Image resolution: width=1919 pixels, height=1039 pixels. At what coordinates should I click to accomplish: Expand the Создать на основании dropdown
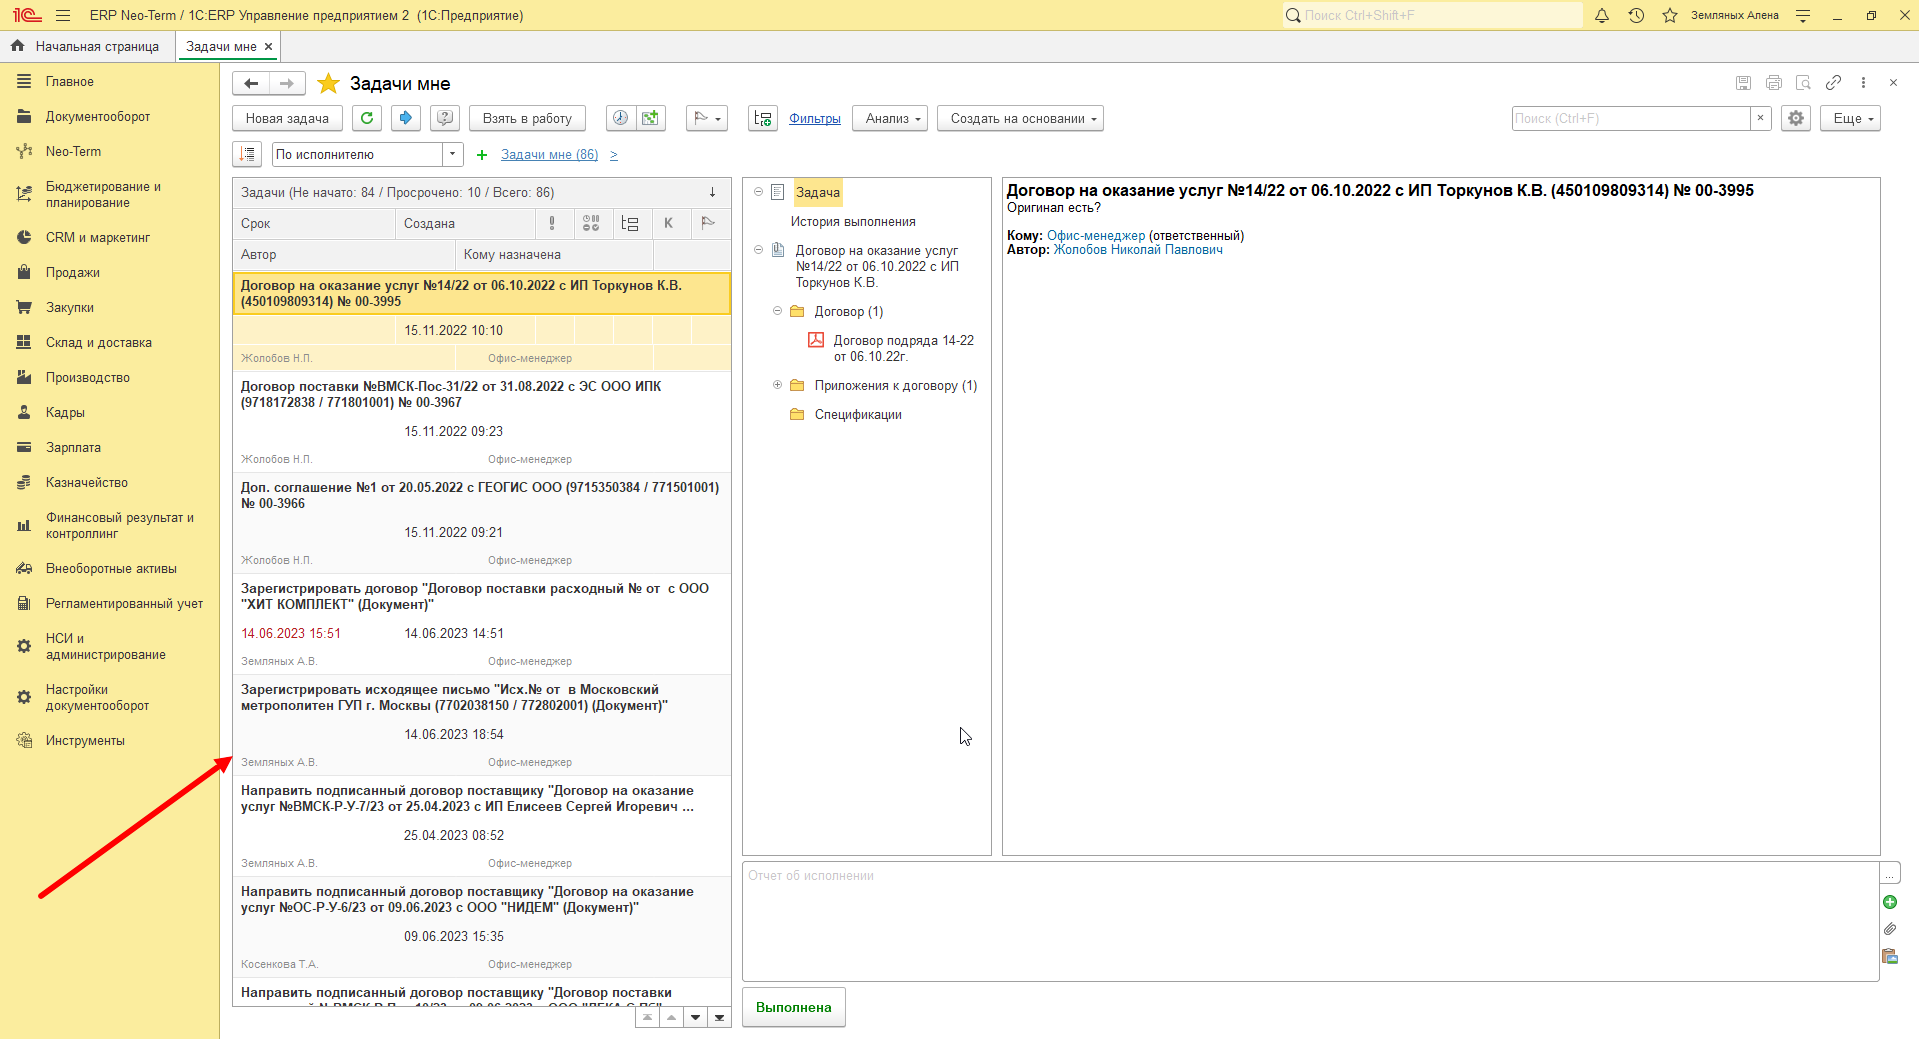coord(1020,118)
